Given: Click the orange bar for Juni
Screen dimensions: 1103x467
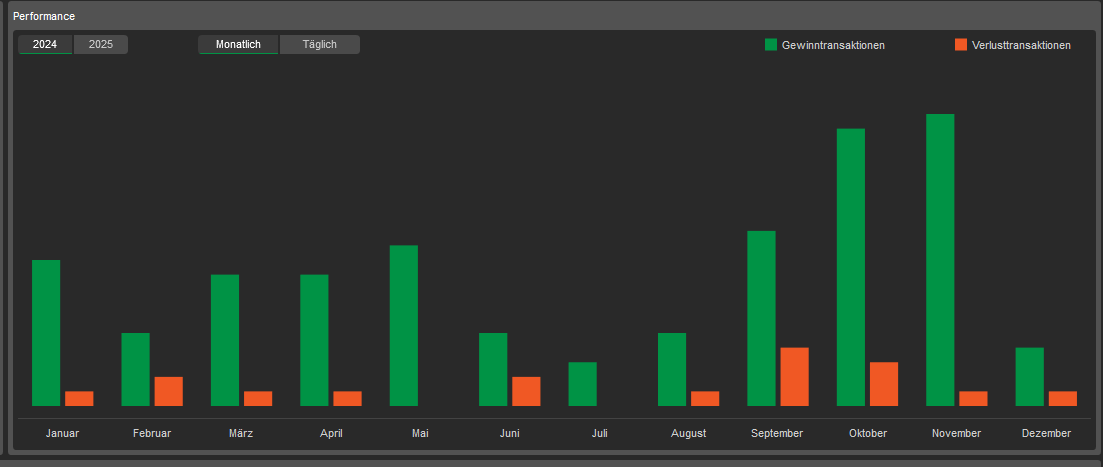Looking at the screenshot, I should click(526, 391).
